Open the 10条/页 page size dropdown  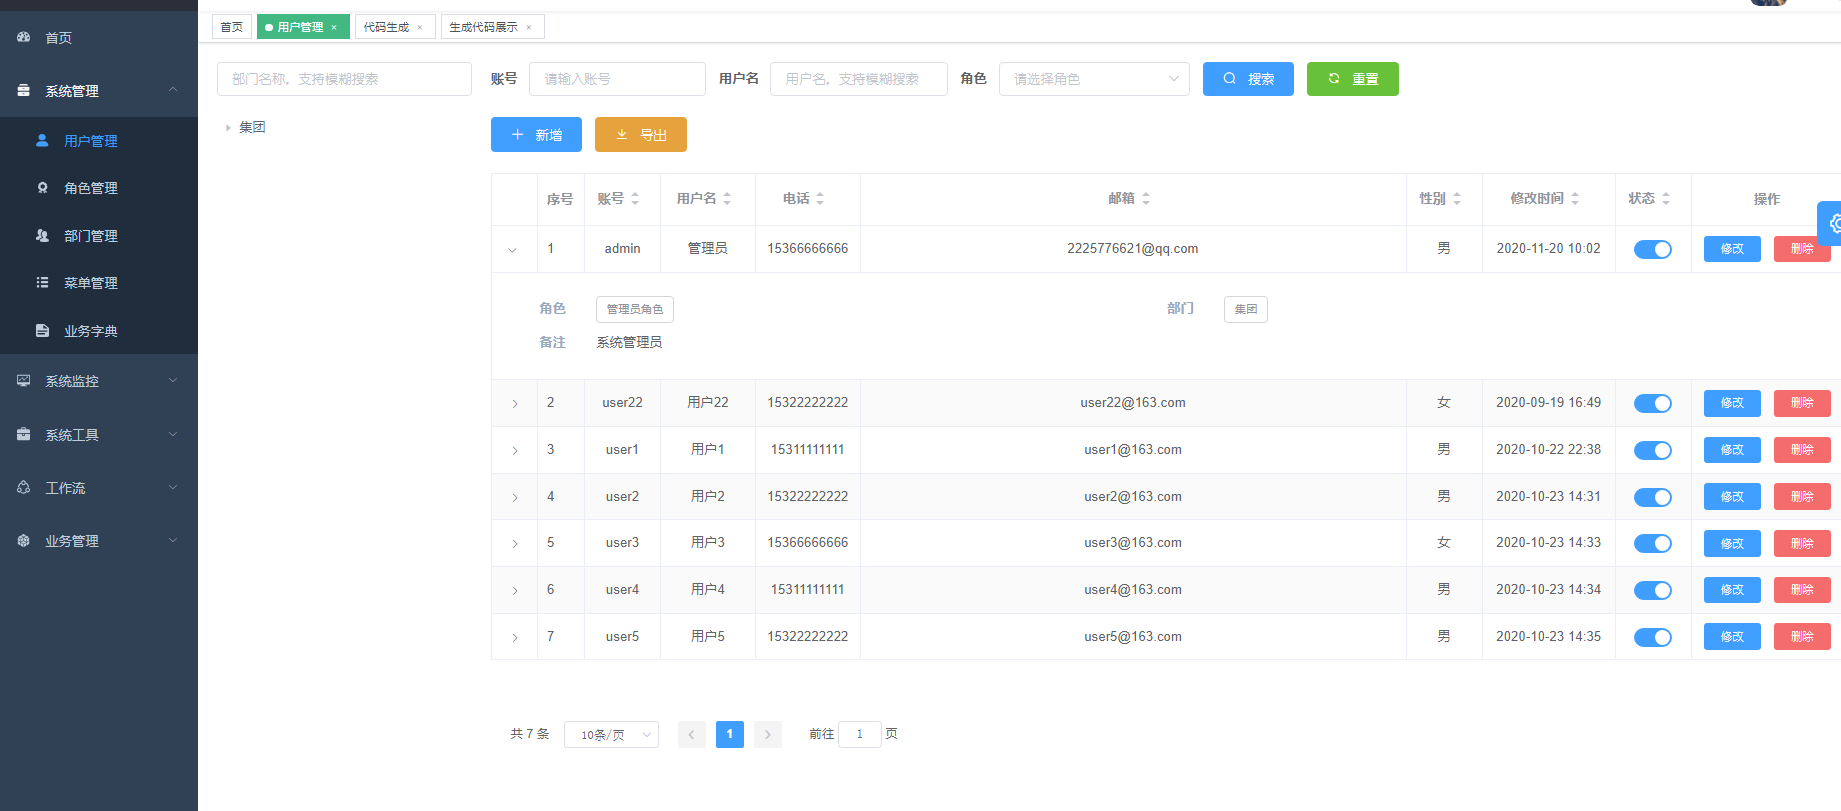point(611,735)
